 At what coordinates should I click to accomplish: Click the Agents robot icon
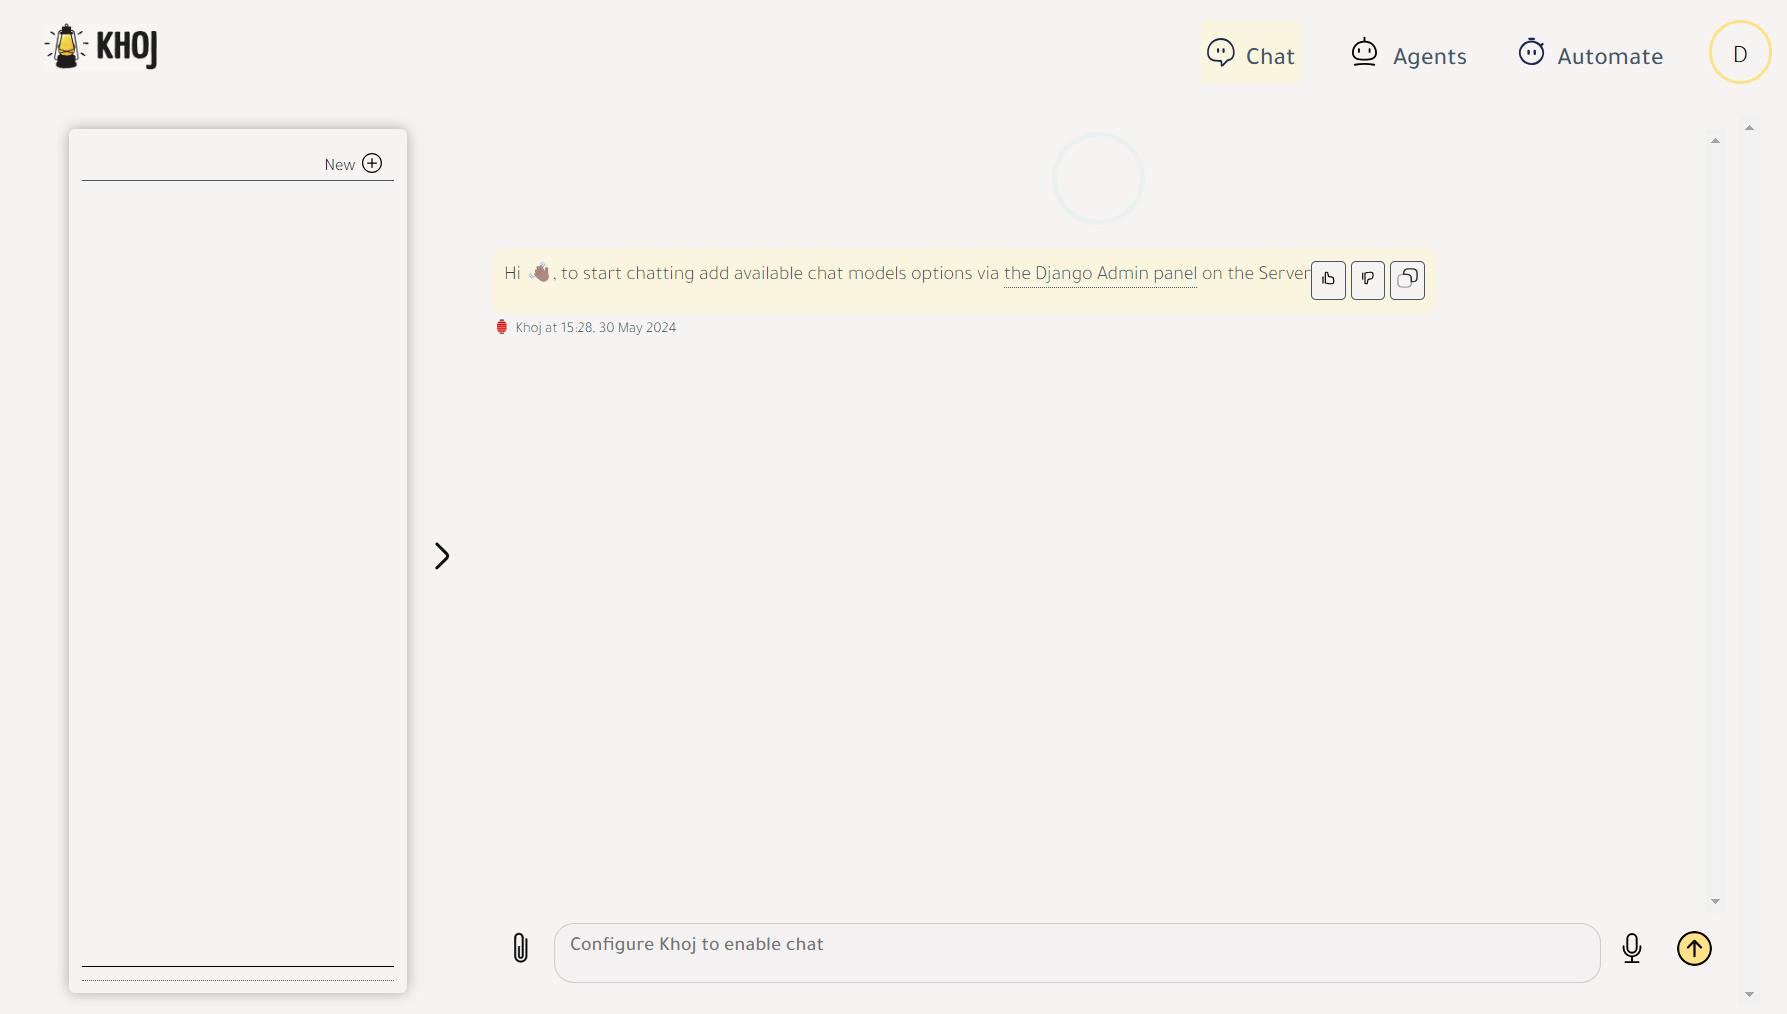tap(1365, 52)
